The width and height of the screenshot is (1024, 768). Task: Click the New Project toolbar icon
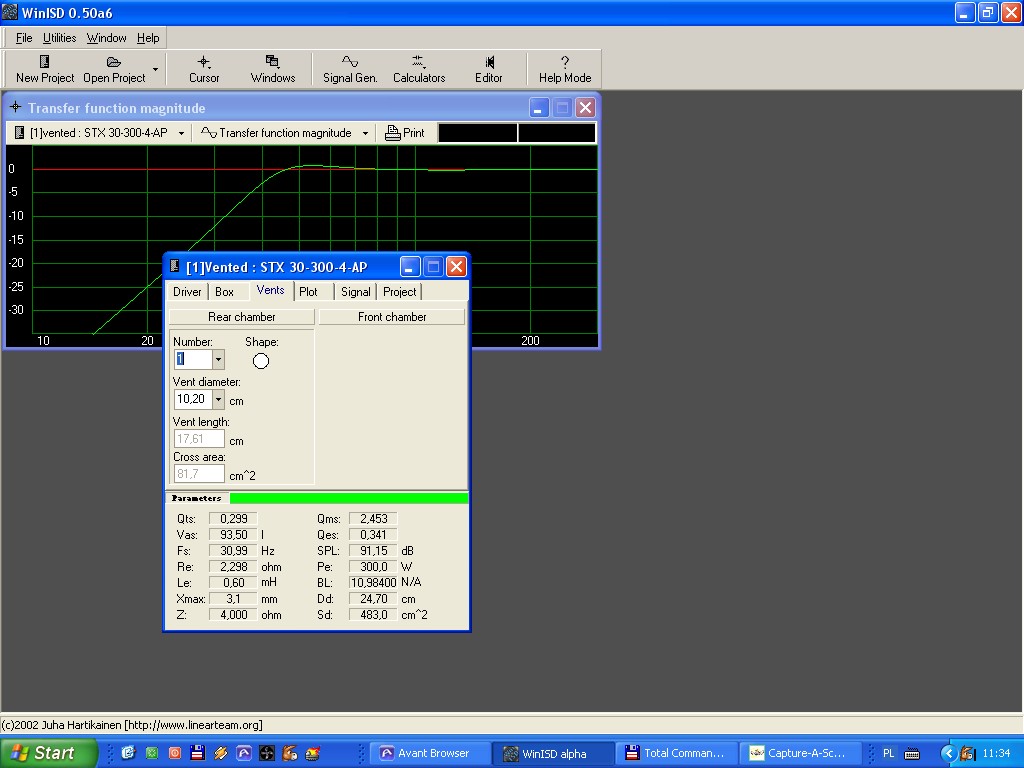click(x=45, y=69)
